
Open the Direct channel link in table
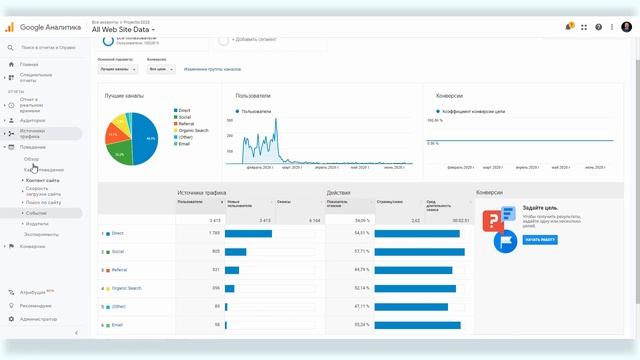[x=118, y=233]
